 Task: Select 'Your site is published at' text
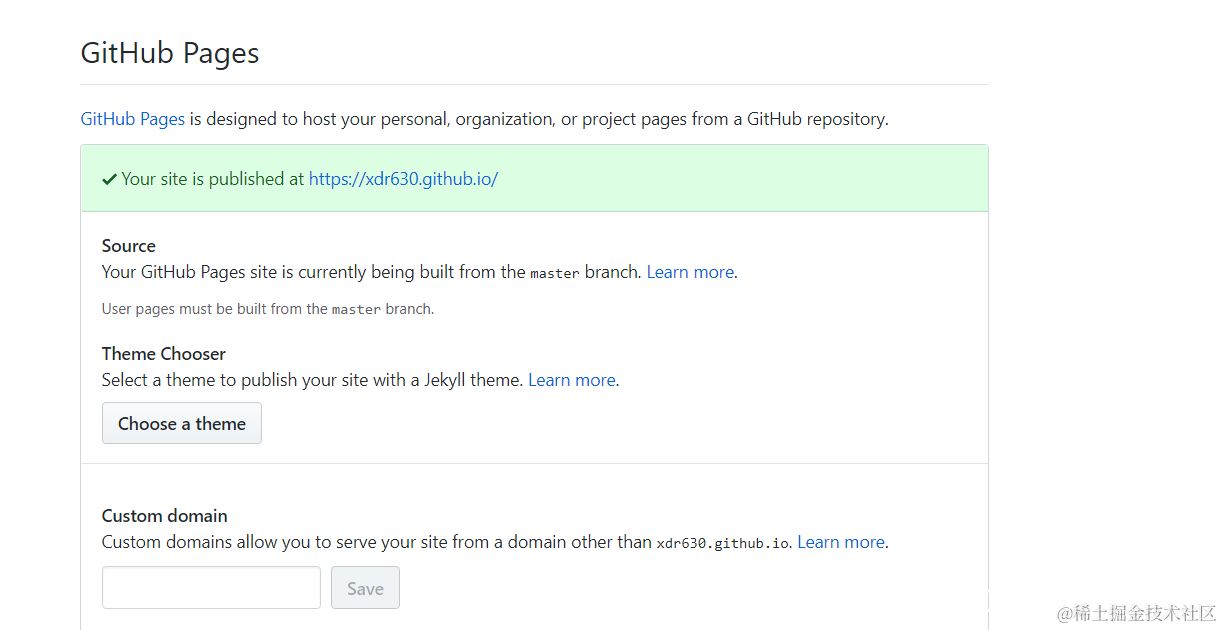pos(212,179)
